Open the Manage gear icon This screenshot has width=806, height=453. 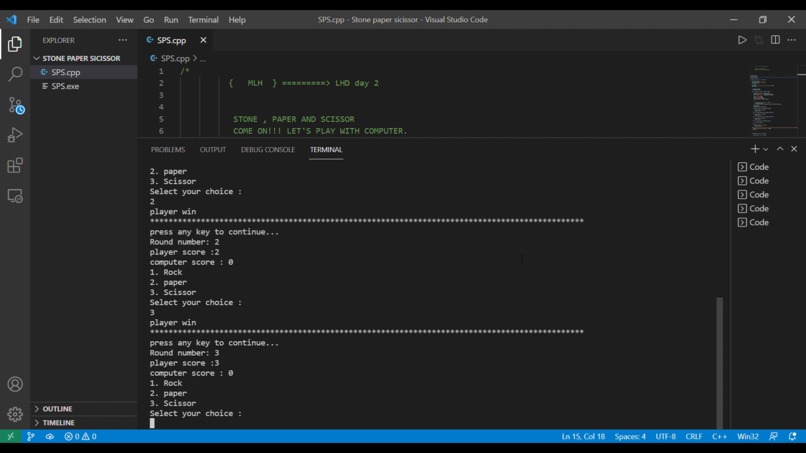(x=15, y=414)
